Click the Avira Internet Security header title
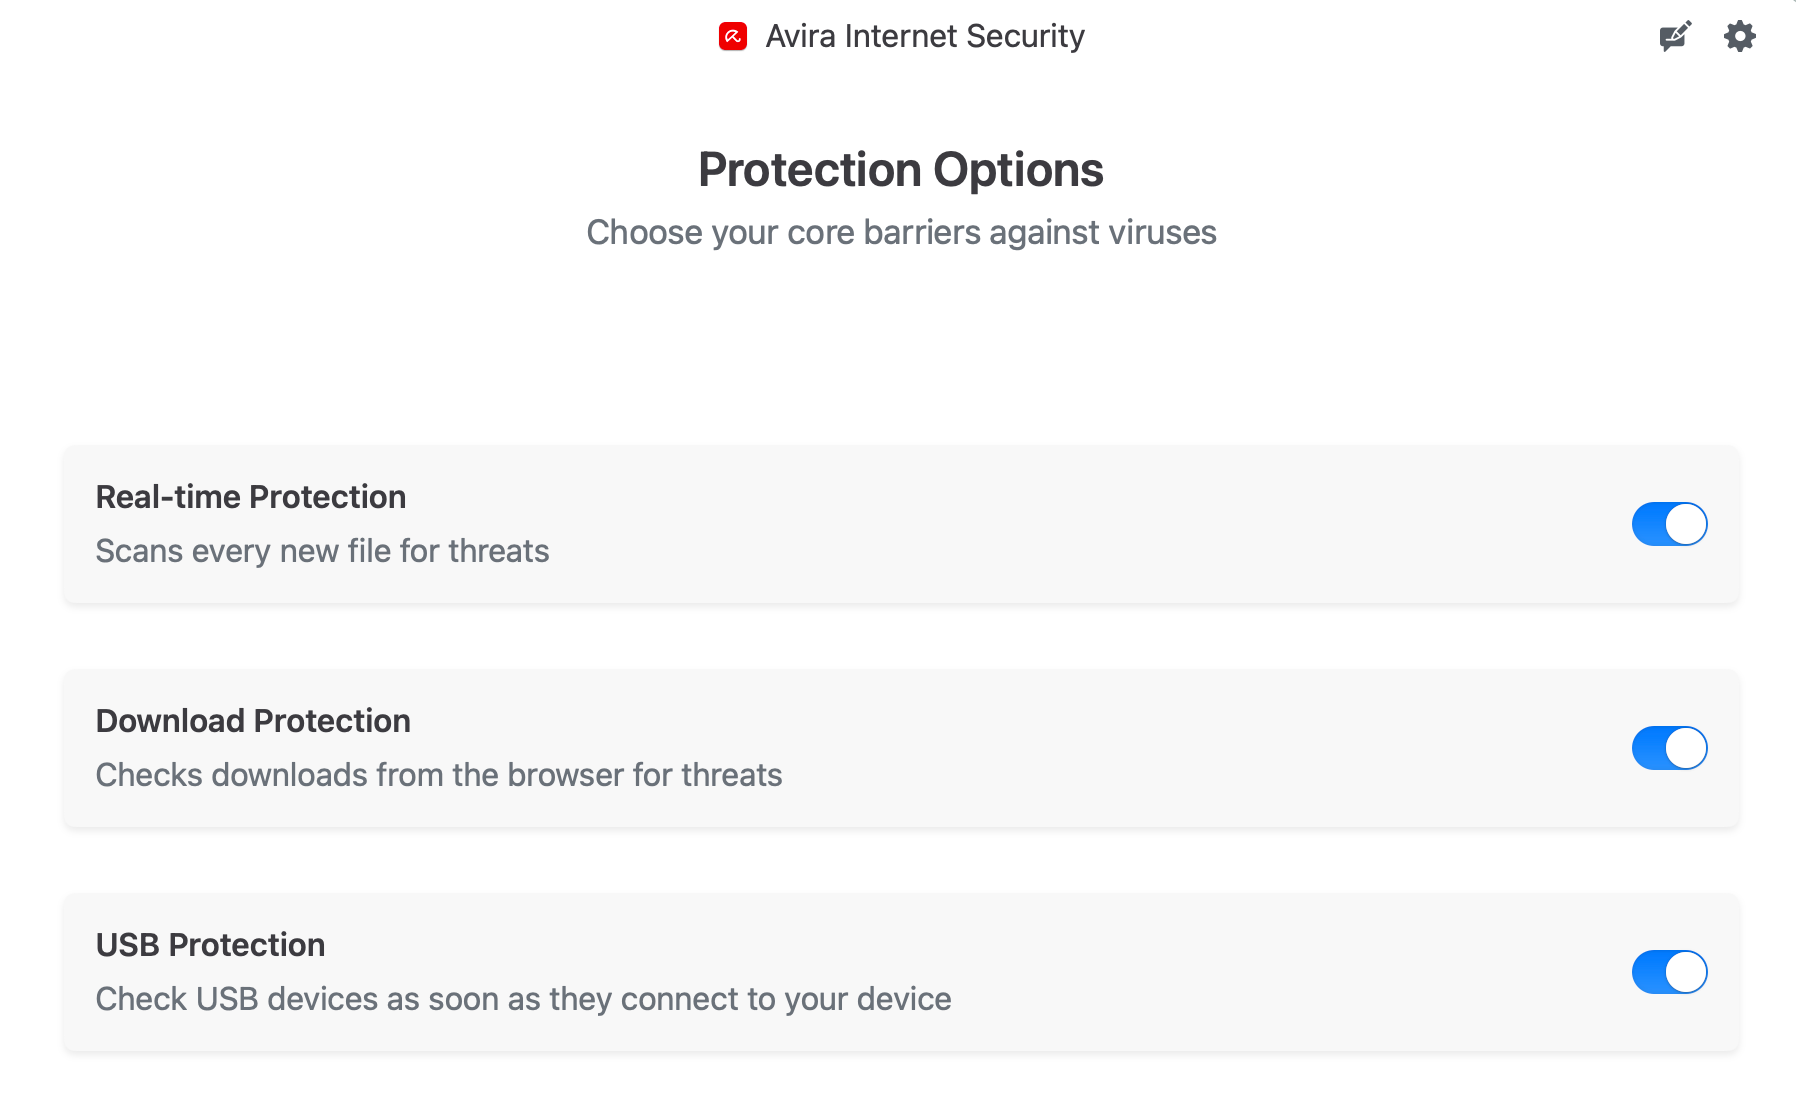The height and width of the screenshot is (1100, 1796). pos(925,35)
